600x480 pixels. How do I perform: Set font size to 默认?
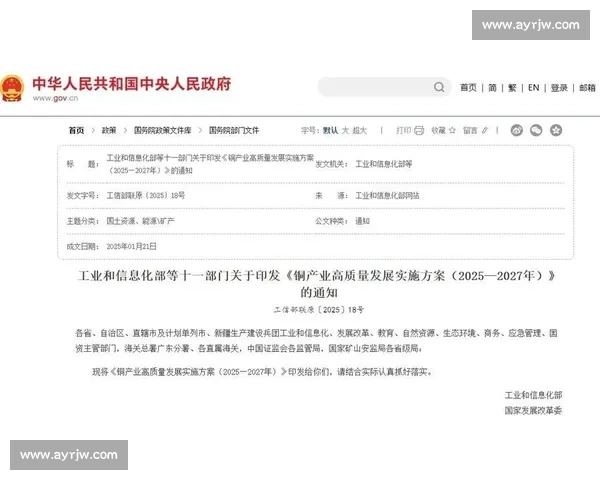[x=330, y=131]
